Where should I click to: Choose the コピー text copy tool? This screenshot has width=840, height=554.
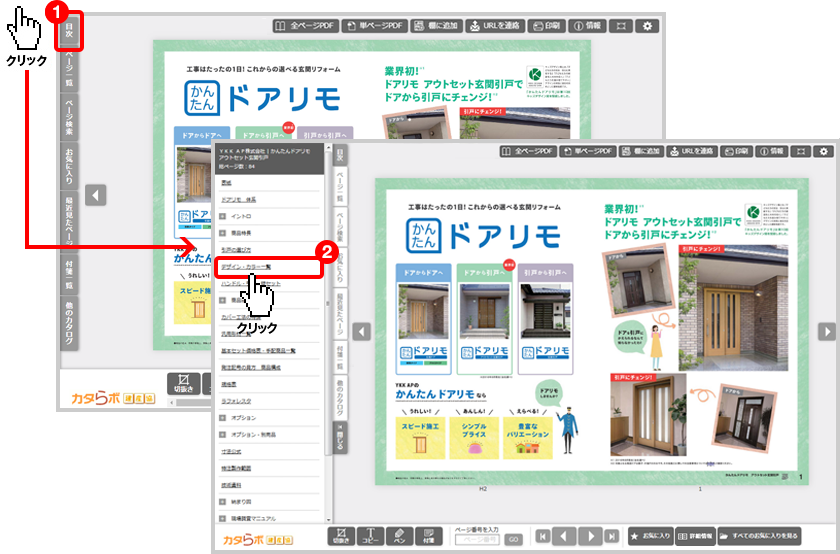coord(370,535)
